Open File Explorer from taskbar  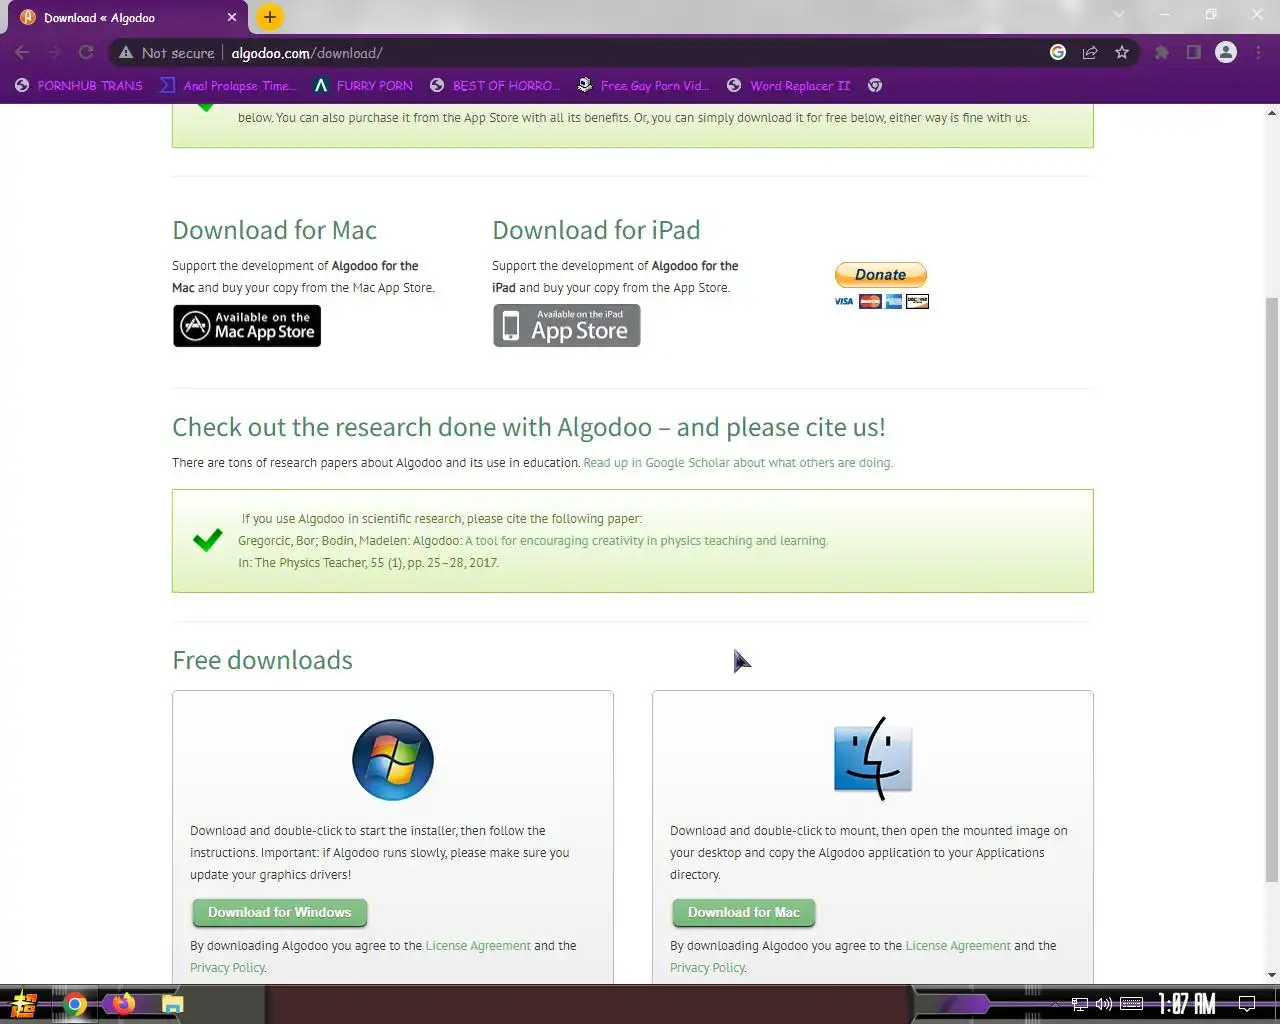click(173, 1004)
